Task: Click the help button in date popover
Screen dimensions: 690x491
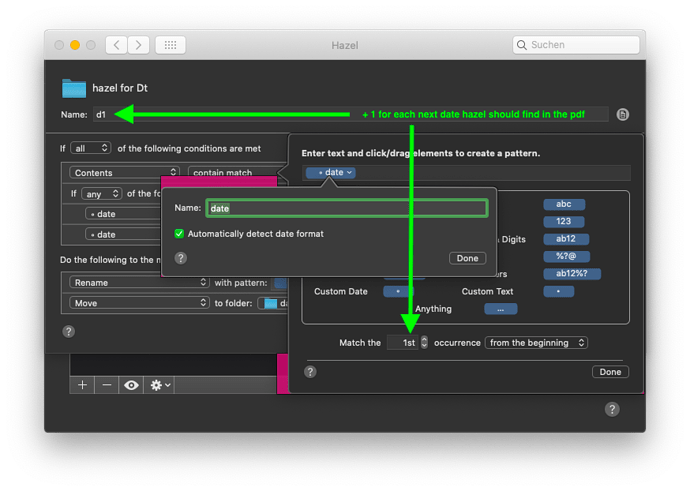Action: [x=181, y=257]
